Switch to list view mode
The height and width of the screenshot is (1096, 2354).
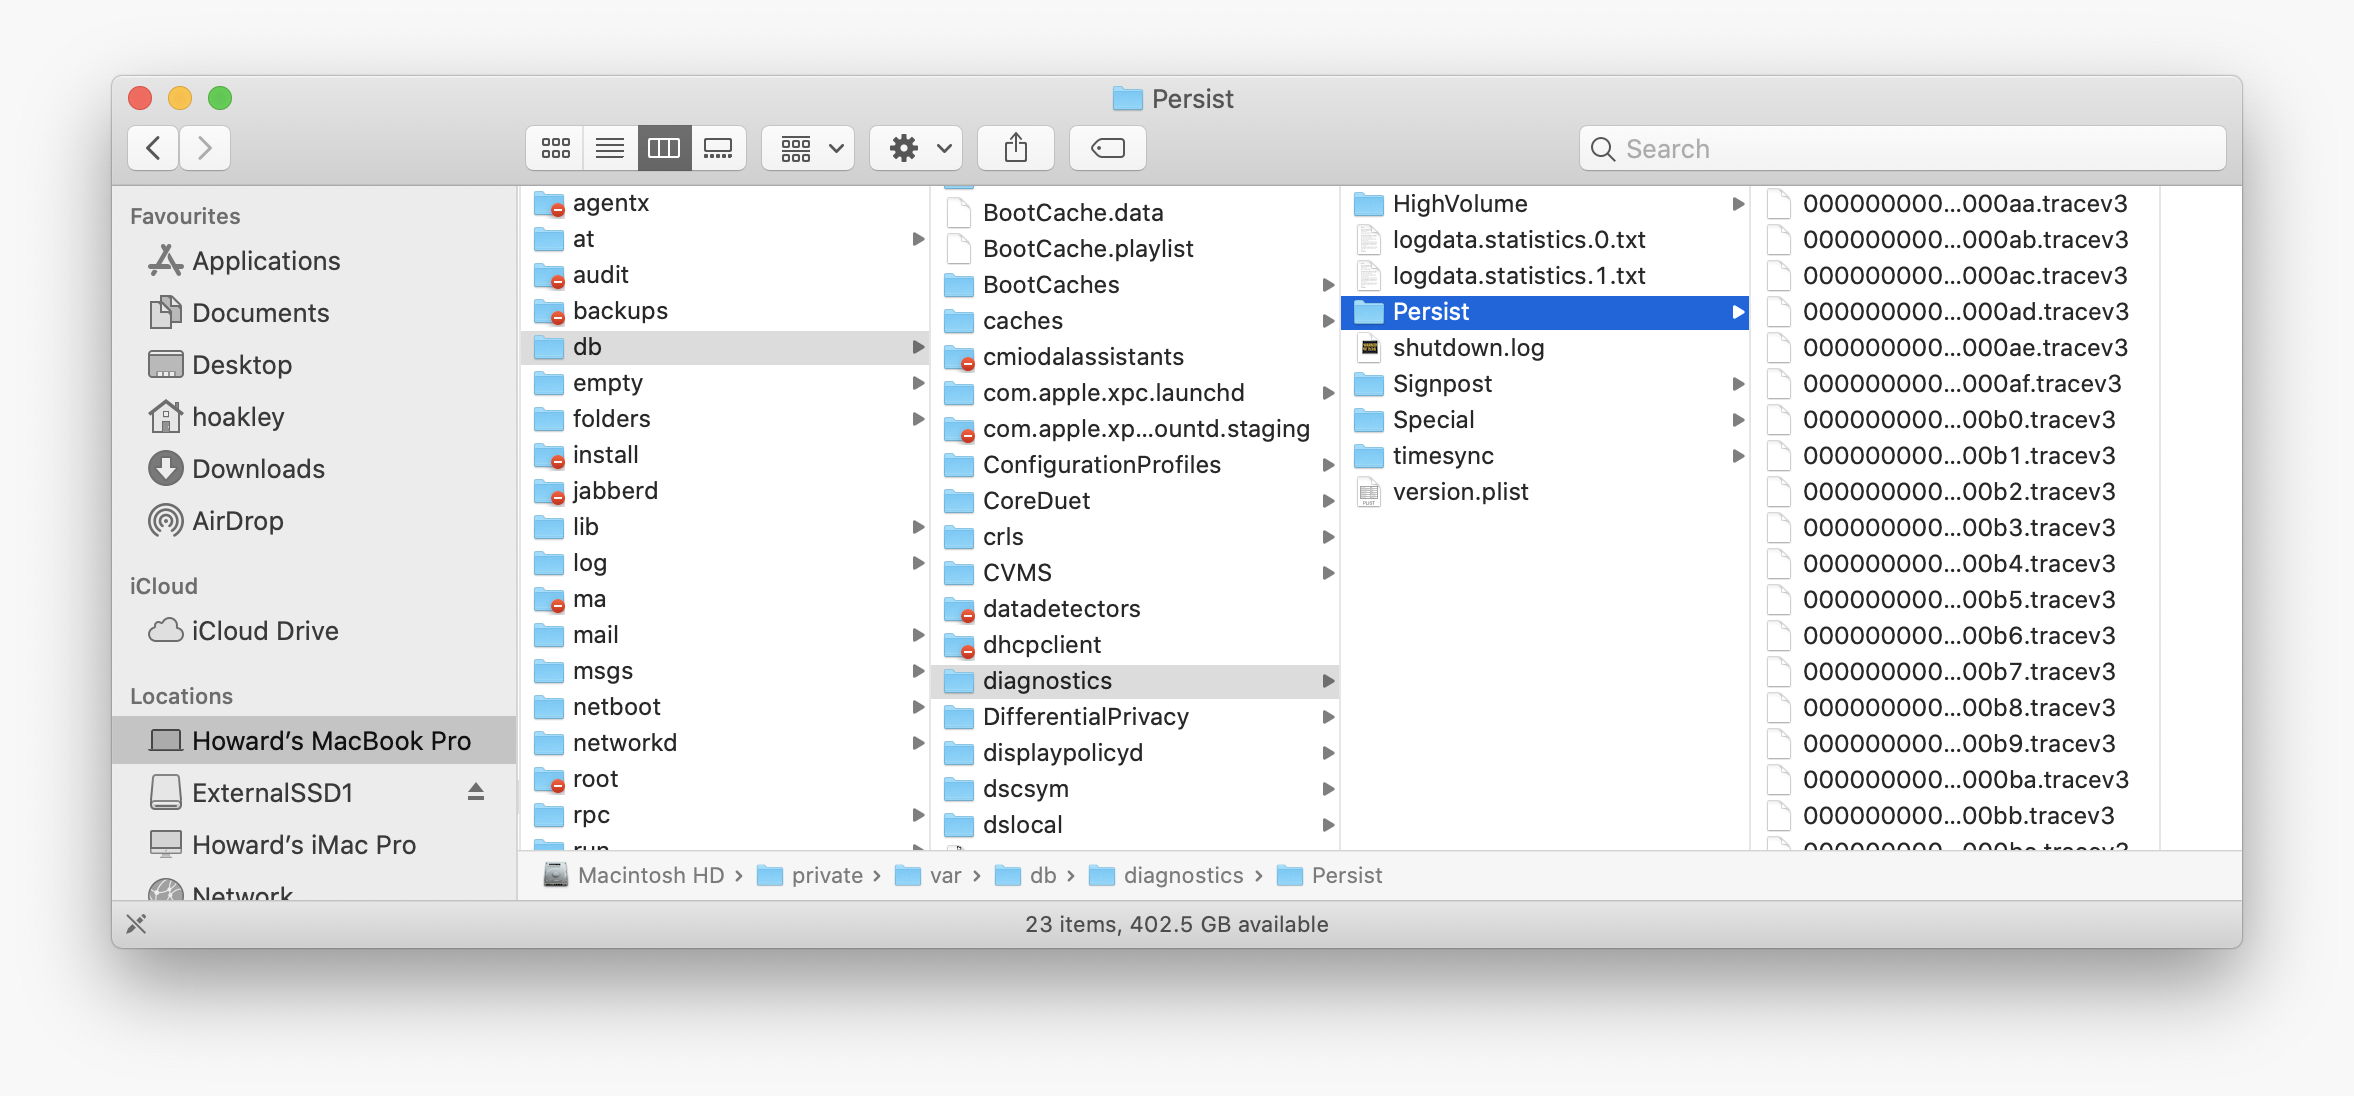(610, 149)
